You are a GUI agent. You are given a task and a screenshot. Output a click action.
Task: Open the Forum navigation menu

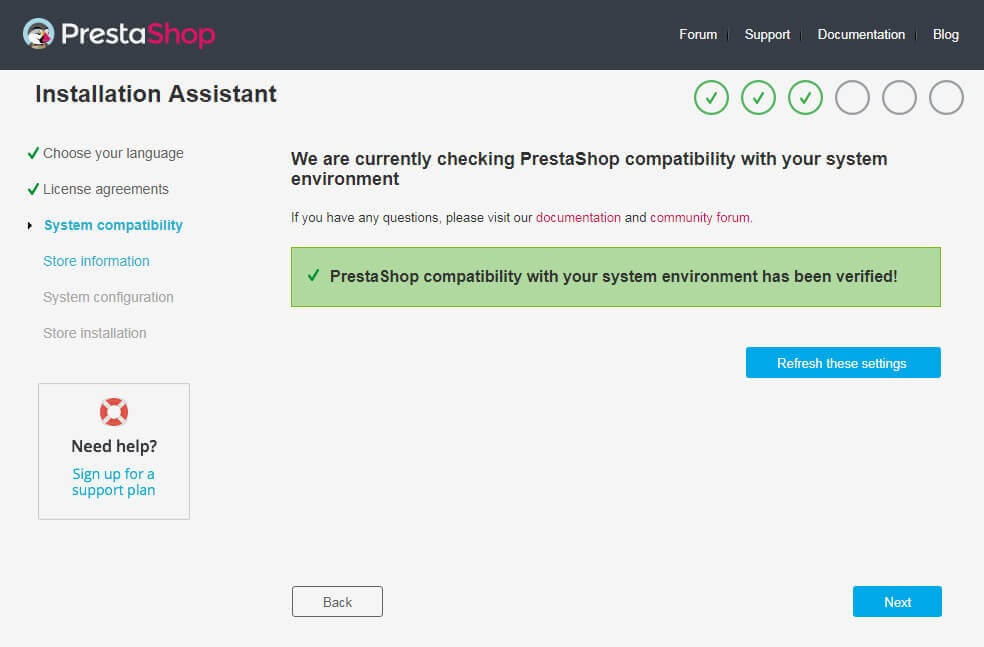698,34
